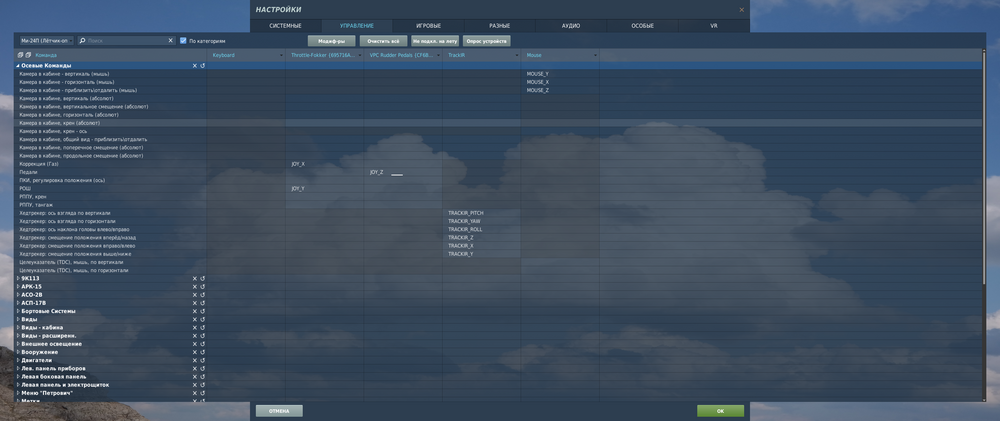Click the collapse all categories icon
Screen dimensions: 1000x421
(28, 55)
